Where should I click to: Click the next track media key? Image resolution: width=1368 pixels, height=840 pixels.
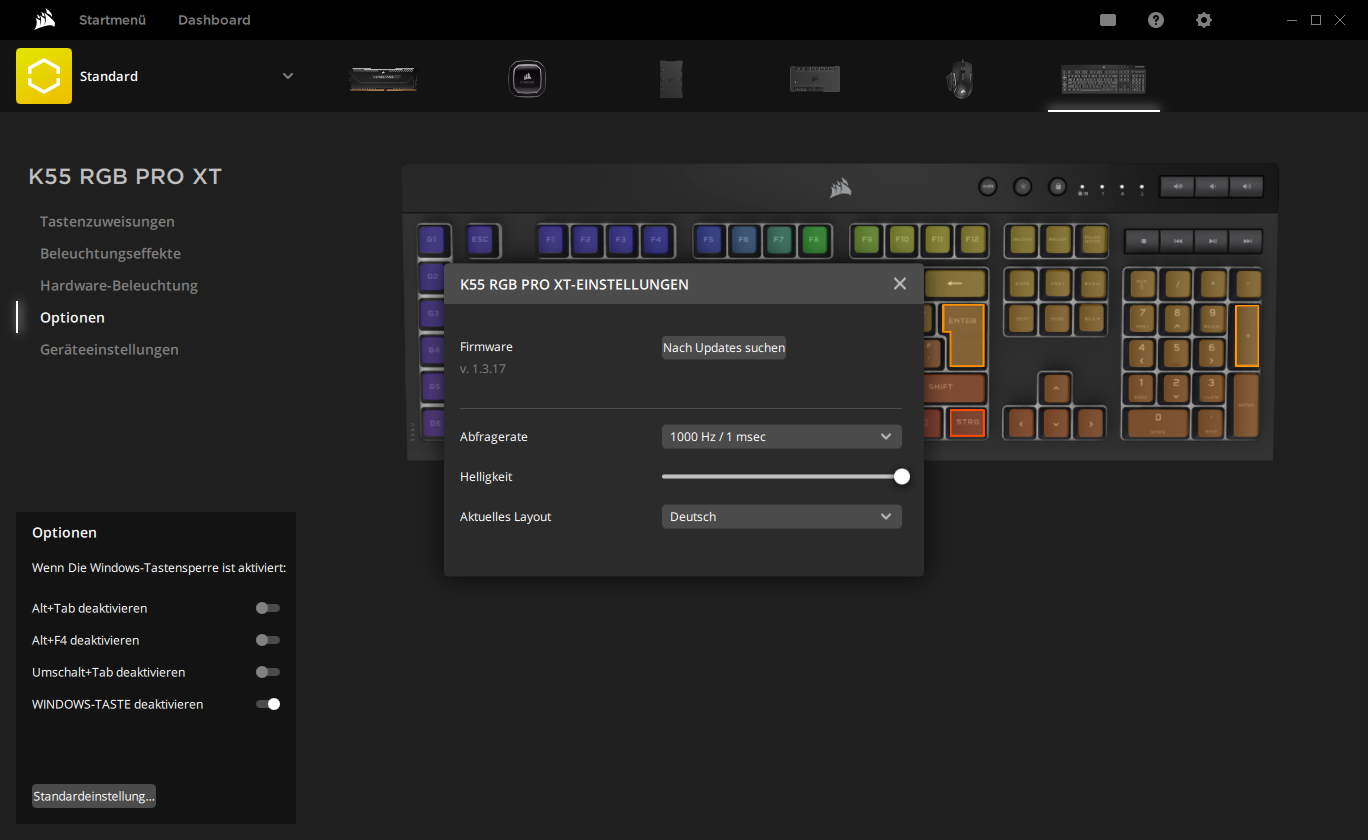click(x=1246, y=241)
